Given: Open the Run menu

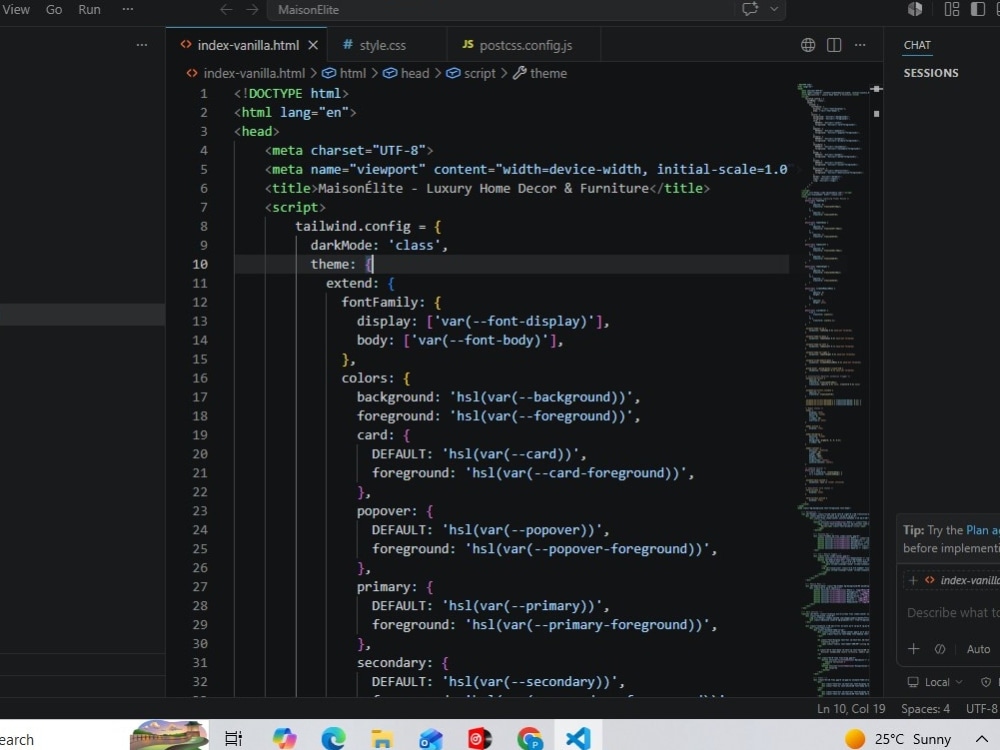Looking at the screenshot, I should [89, 10].
